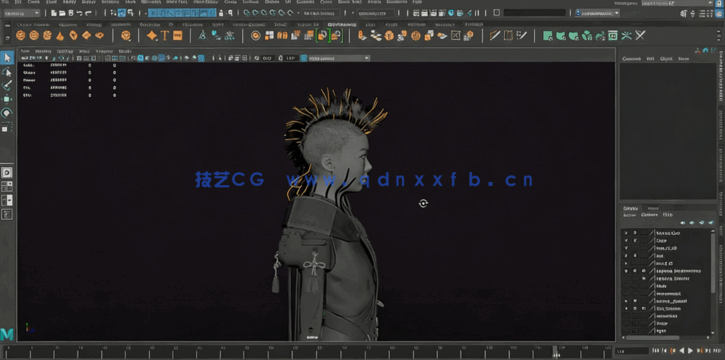This screenshot has height=360, width=725.
Task: Create a polygon cube from the shelf
Action: (x=34, y=35)
